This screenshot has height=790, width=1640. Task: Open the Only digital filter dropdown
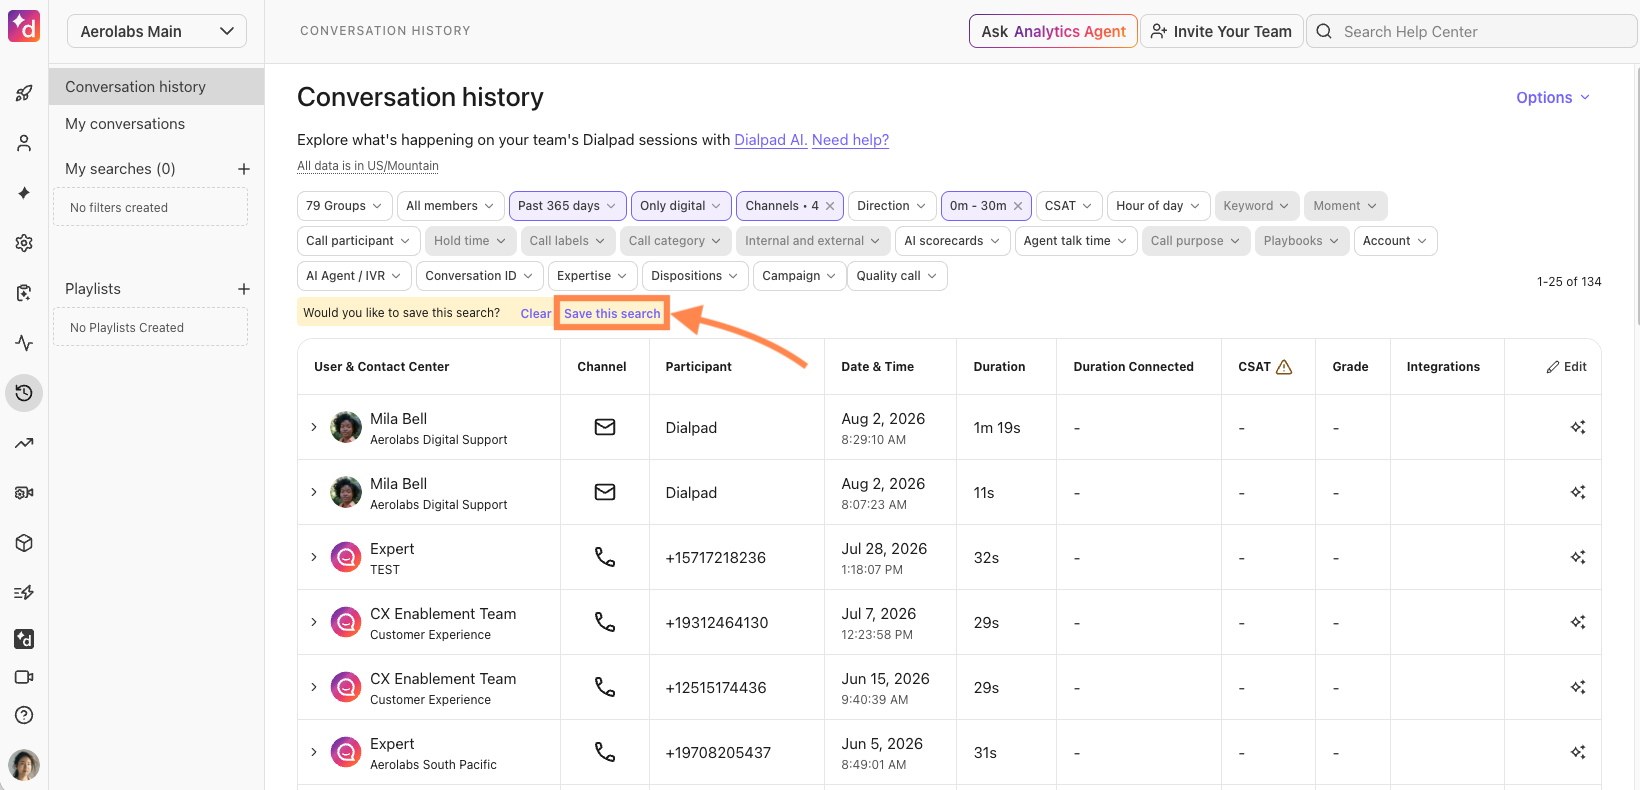pyautogui.click(x=681, y=206)
